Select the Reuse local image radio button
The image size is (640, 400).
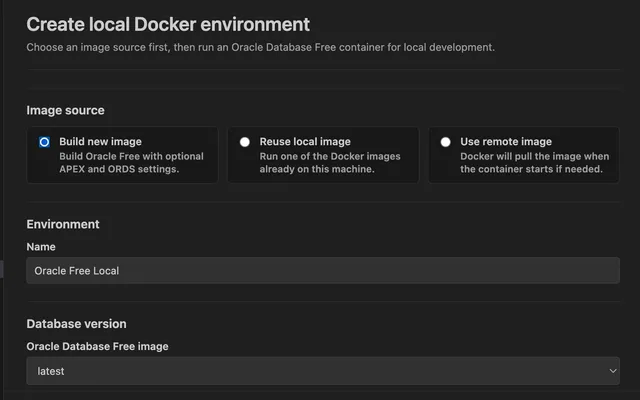[x=245, y=142]
